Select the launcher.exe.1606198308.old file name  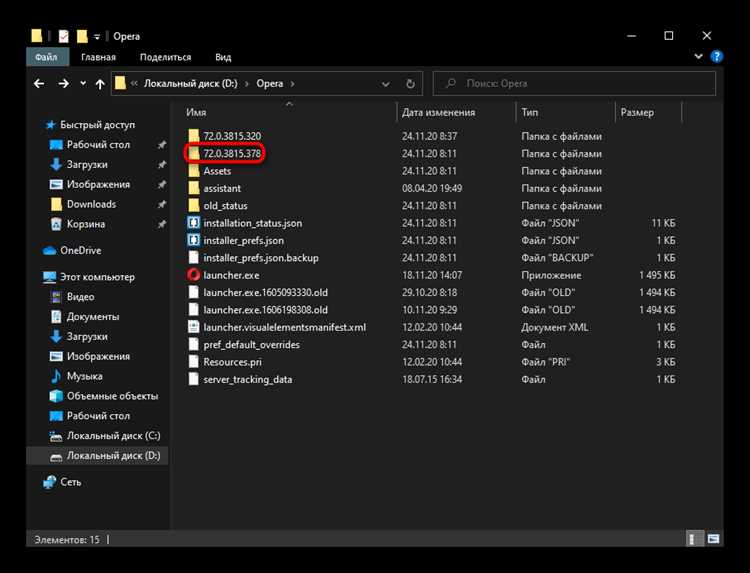click(265, 310)
